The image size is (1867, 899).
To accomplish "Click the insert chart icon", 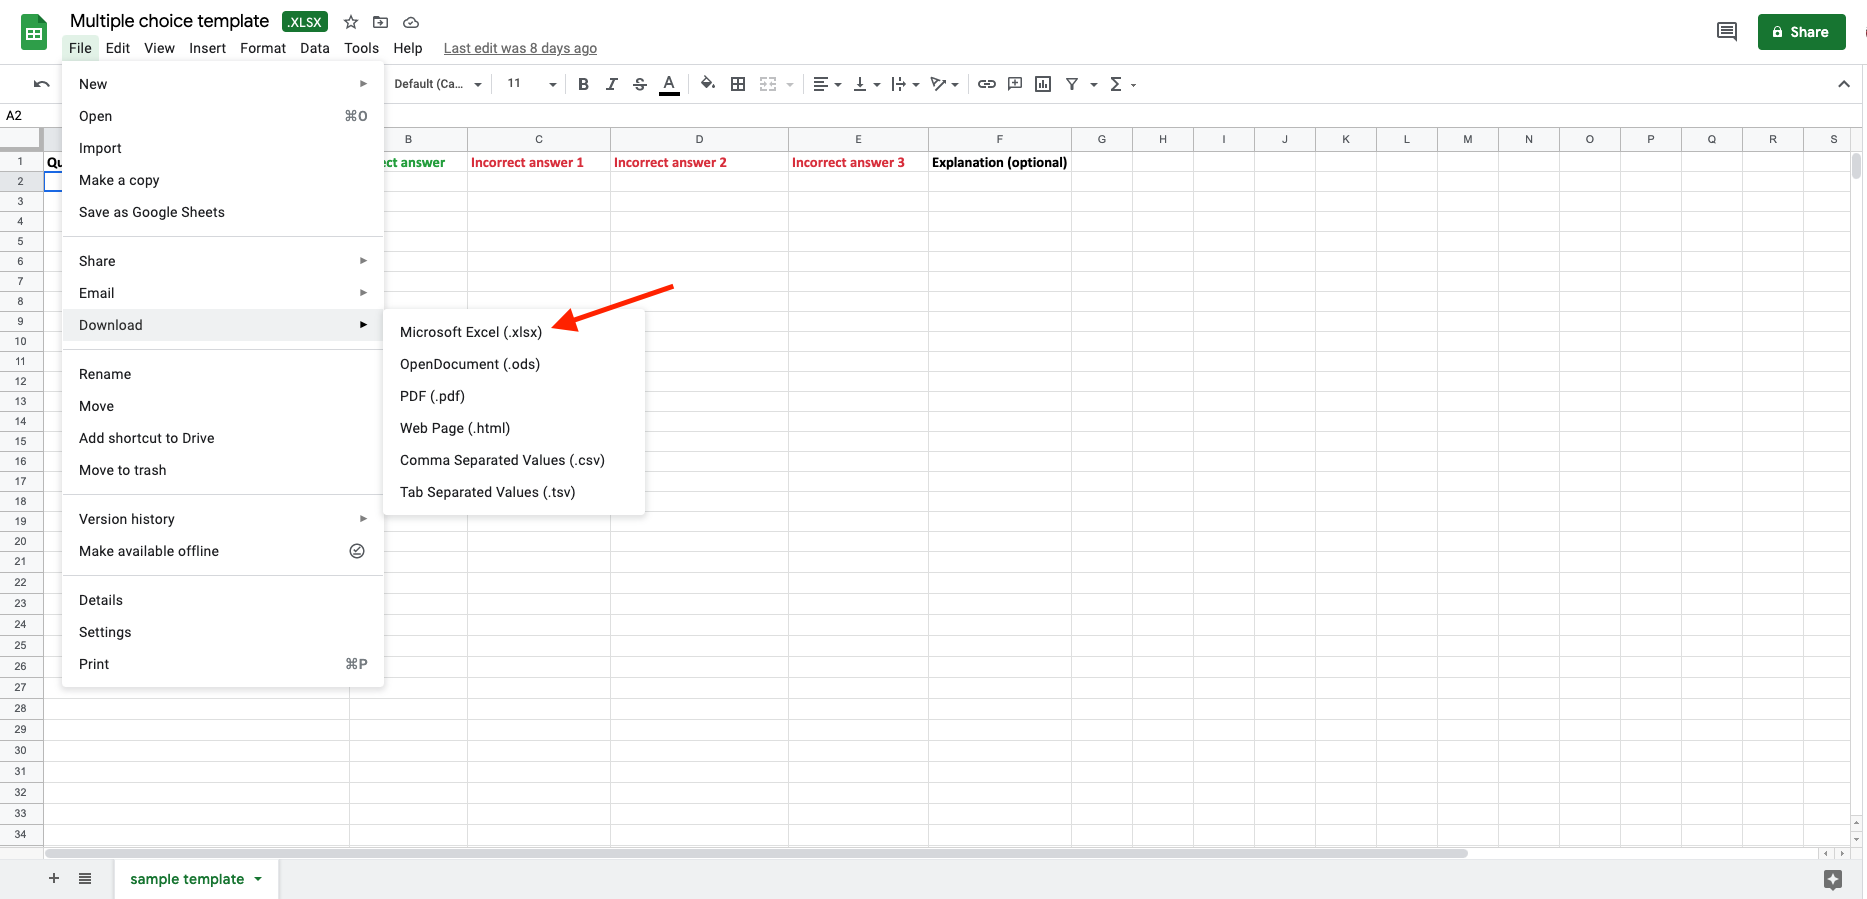I will [x=1043, y=84].
